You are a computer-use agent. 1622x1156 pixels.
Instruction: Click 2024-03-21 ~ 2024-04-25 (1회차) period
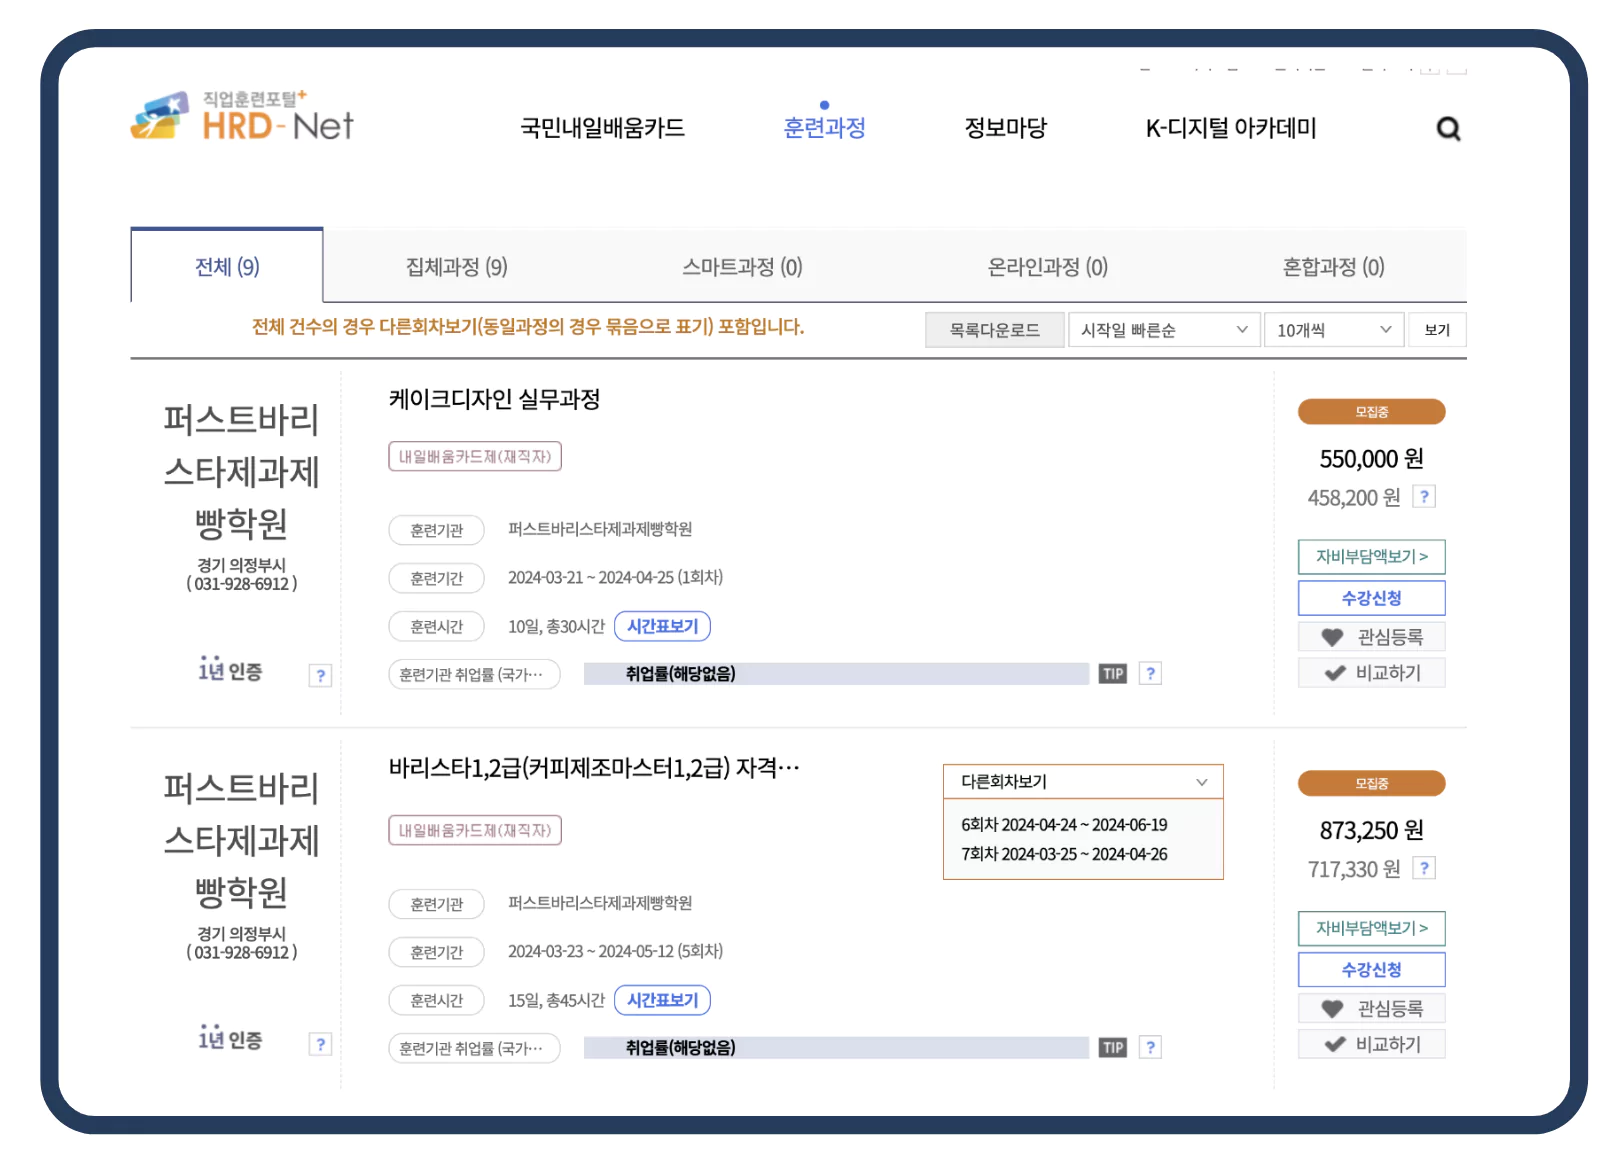tap(615, 577)
